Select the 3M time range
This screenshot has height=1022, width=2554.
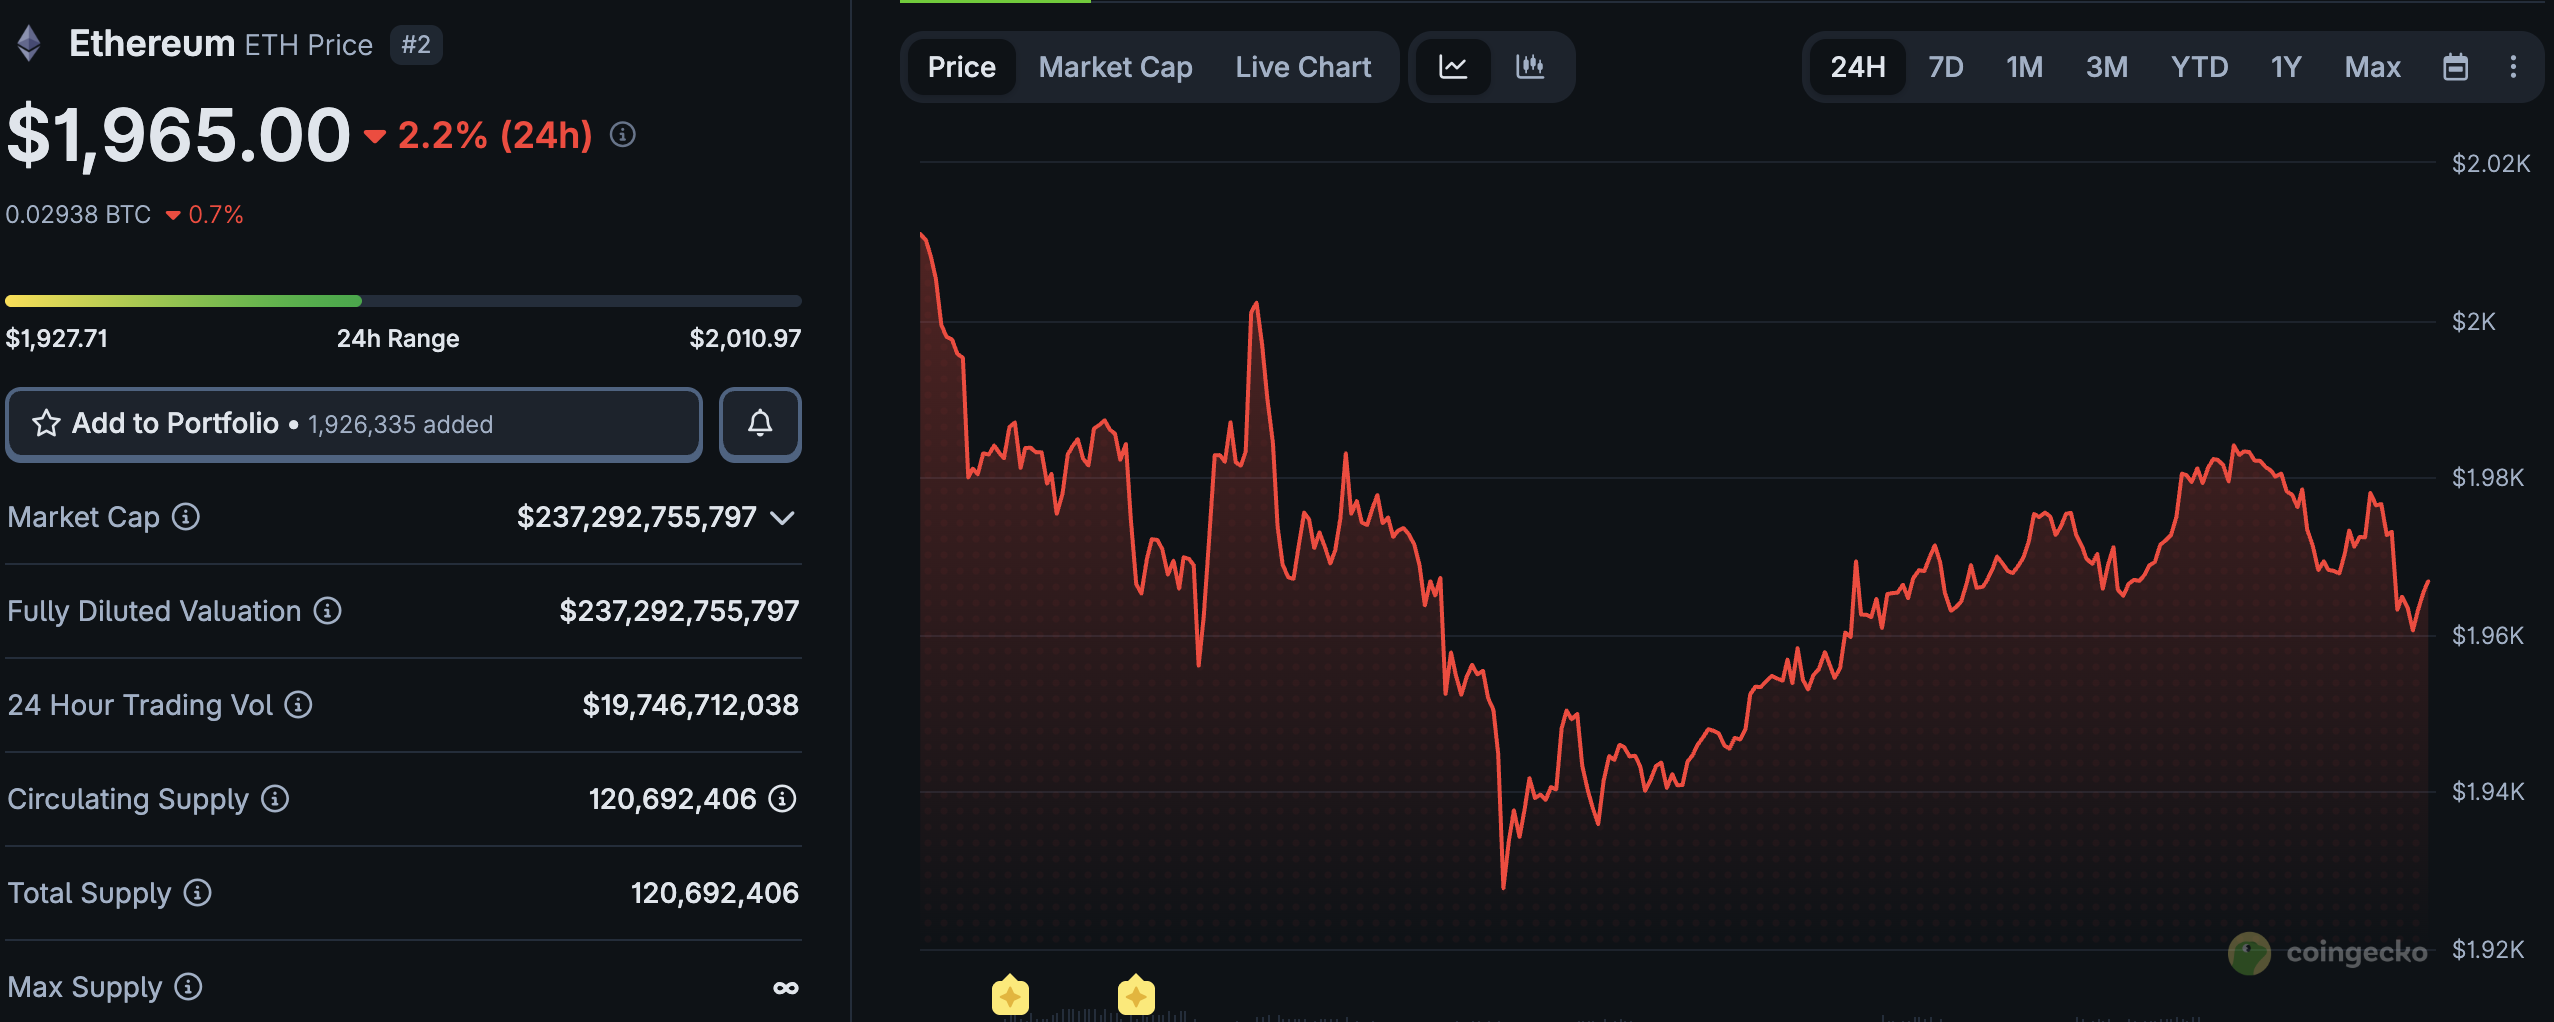2107,67
